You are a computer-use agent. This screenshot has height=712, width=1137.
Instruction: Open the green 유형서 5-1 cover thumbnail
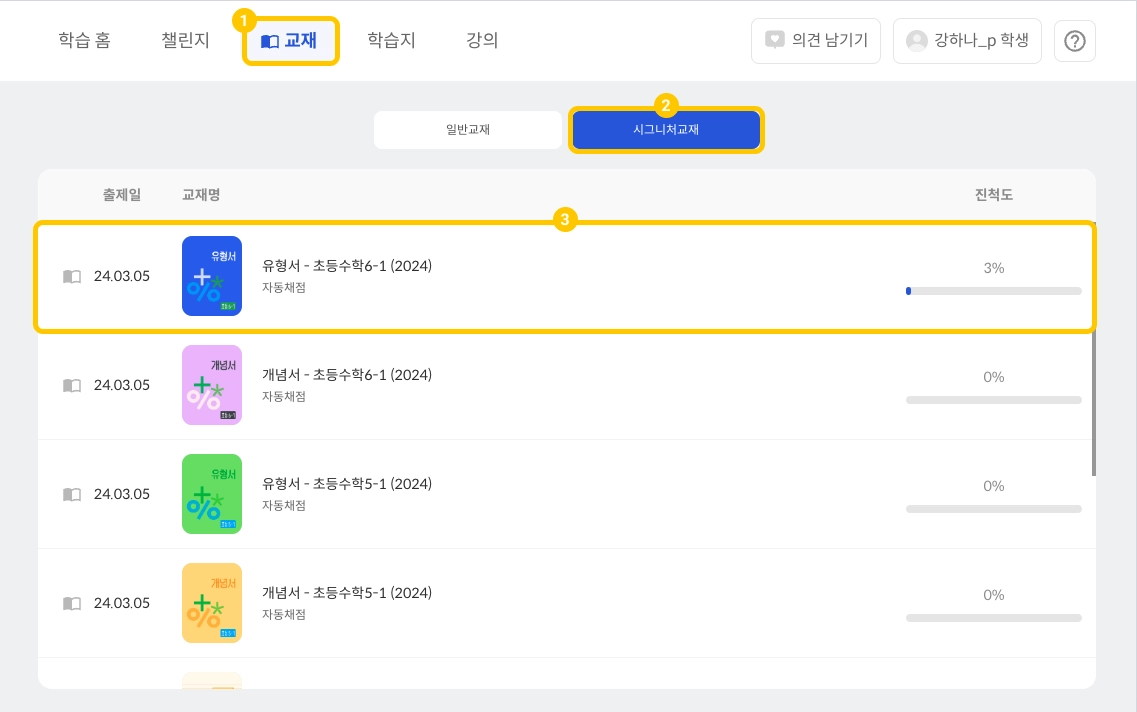pyautogui.click(x=212, y=494)
